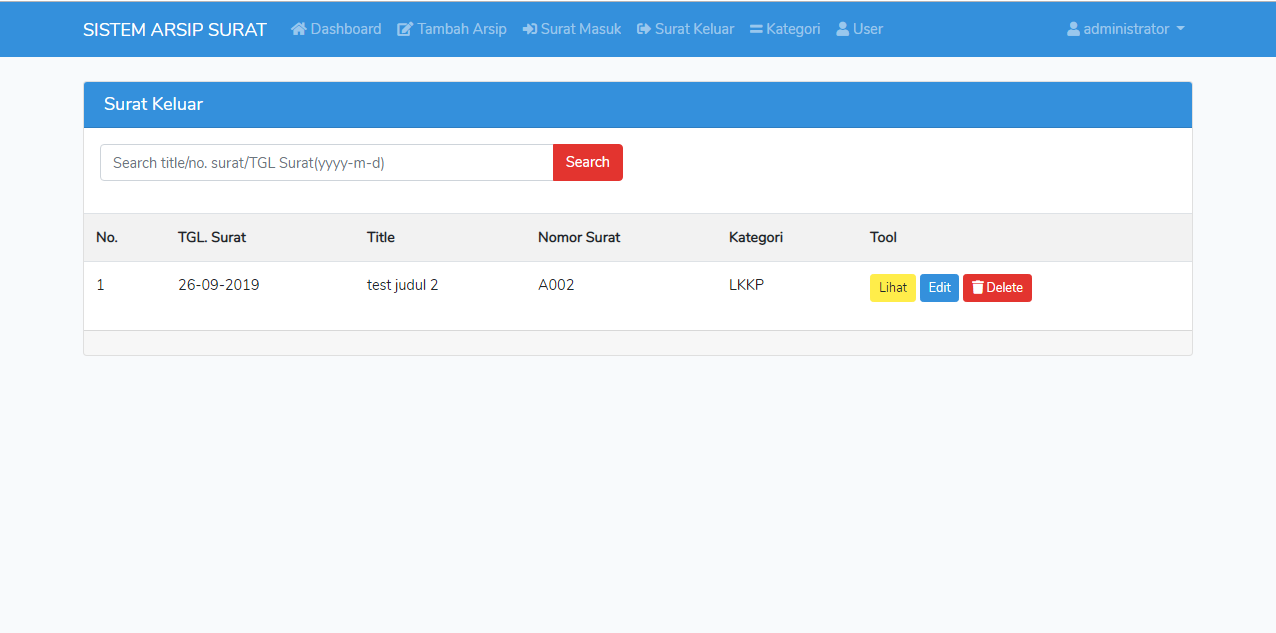
Task: Click the blue Edit button
Action: tap(939, 288)
